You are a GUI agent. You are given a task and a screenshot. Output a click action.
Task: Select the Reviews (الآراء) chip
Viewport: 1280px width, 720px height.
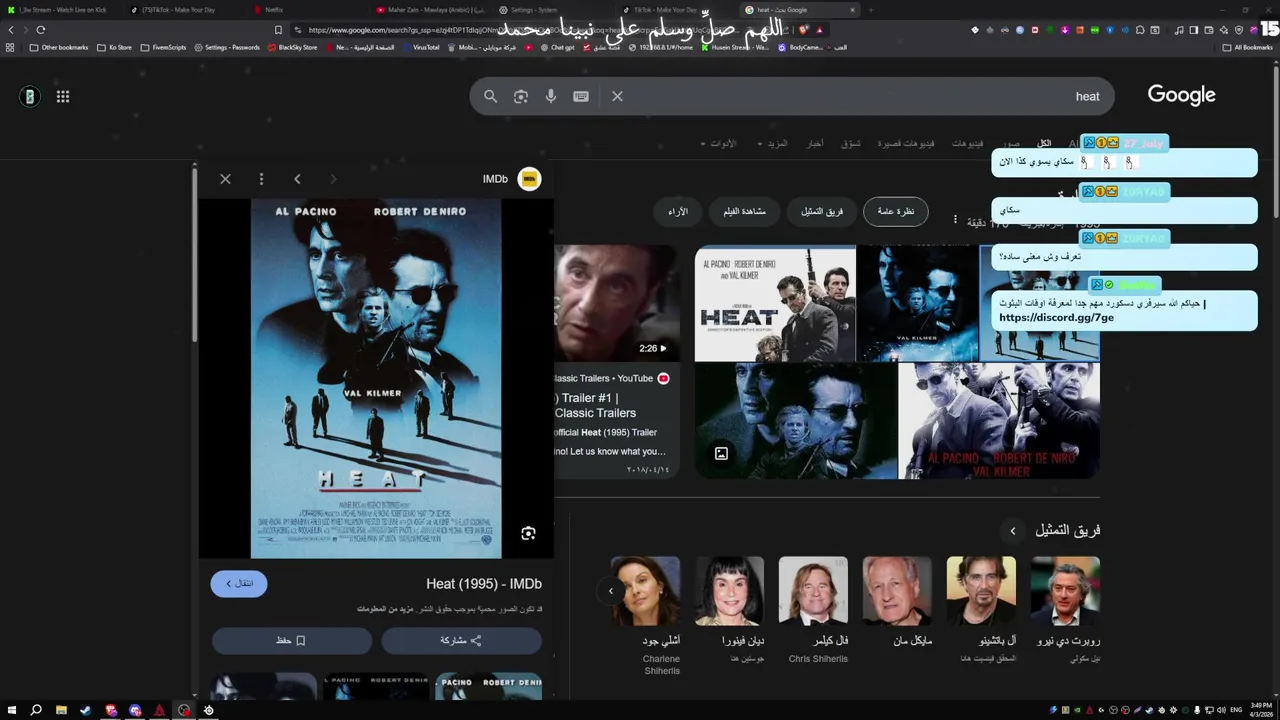tap(678, 211)
